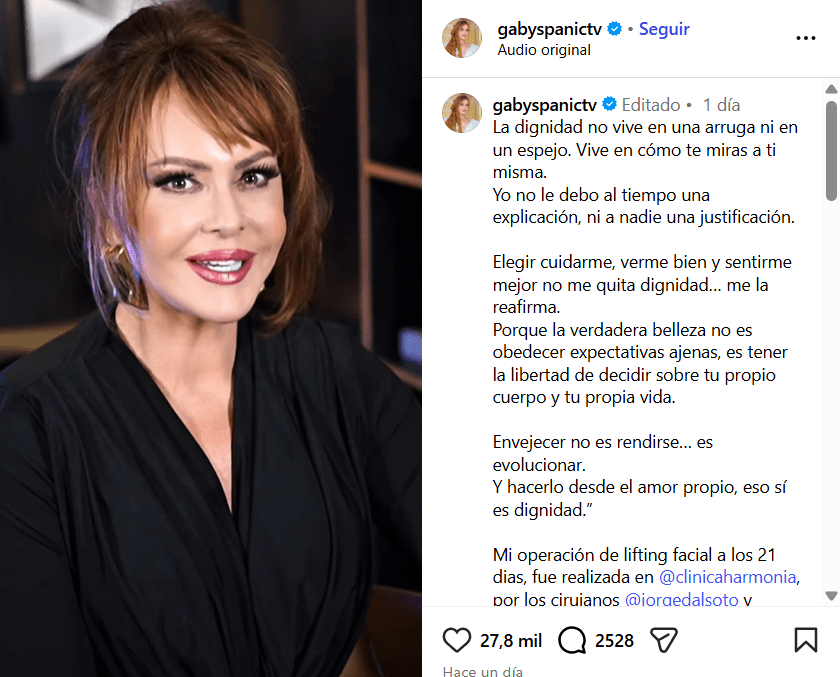840x677 pixels.
Task: Click the blue verified badge in header
Action: (x=614, y=29)
